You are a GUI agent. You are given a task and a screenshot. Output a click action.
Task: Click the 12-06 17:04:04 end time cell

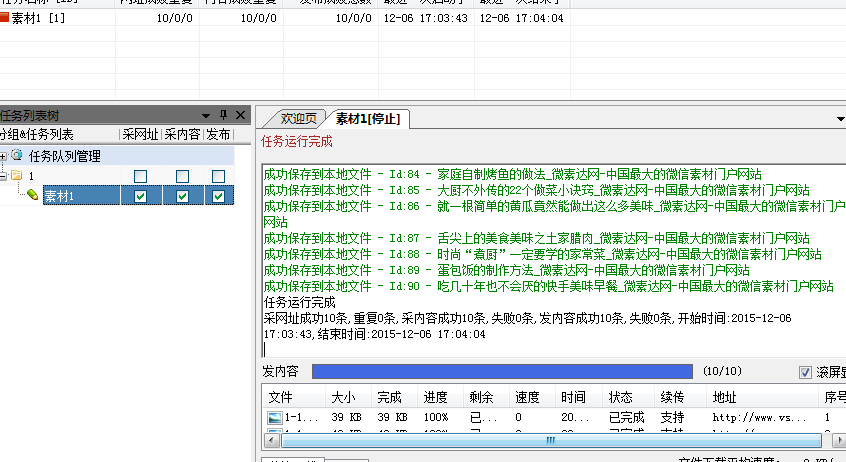tap(522, 18)
